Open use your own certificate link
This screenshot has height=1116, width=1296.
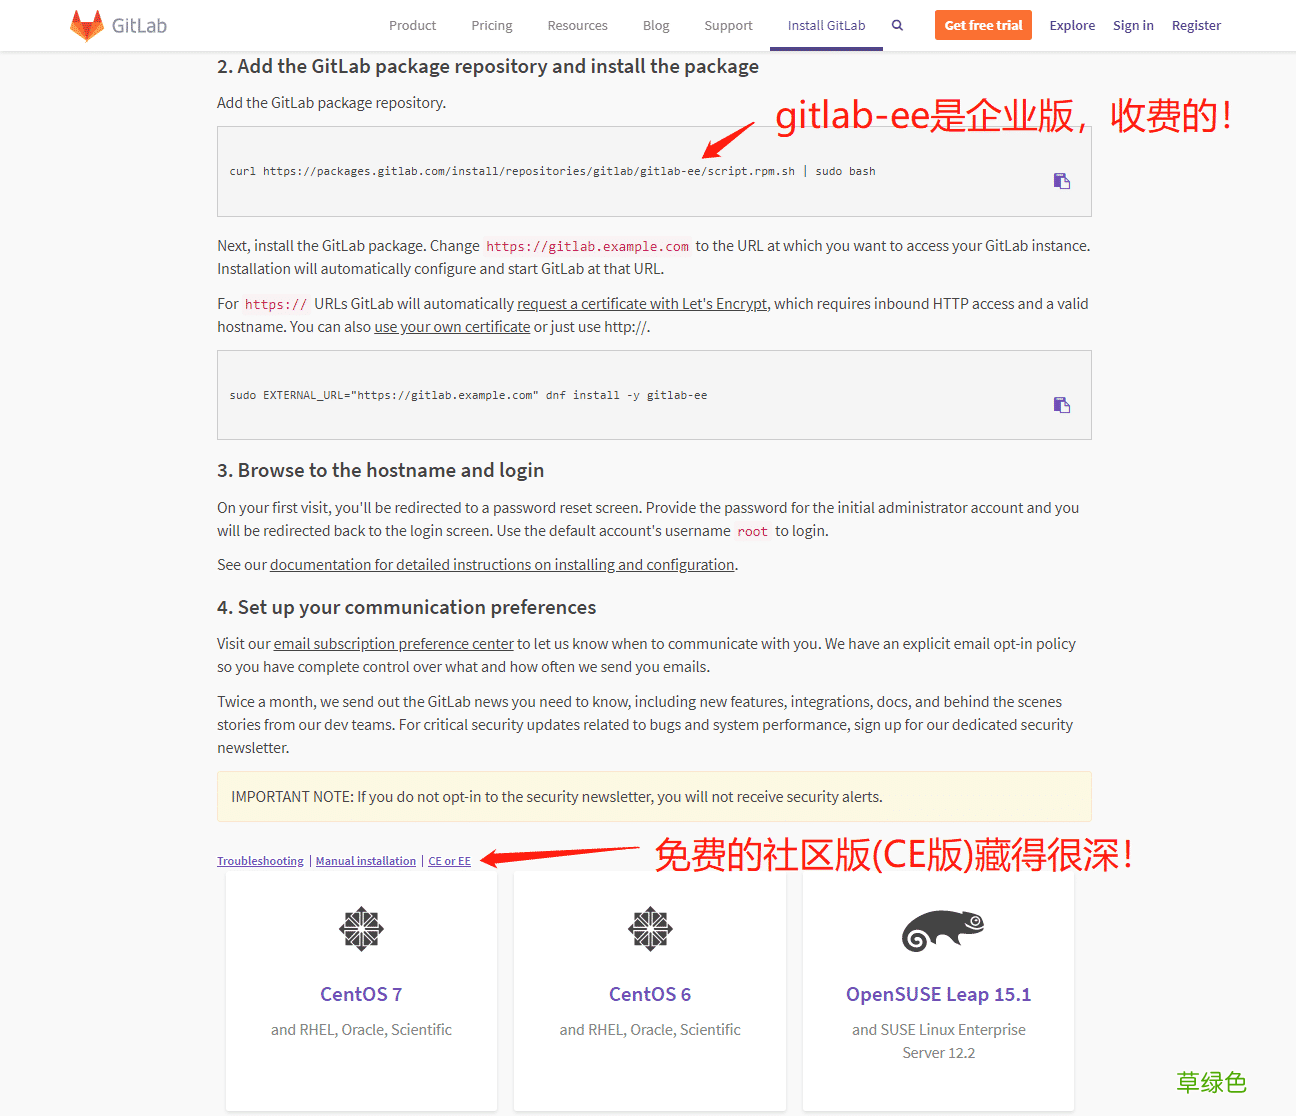pos(452,327)
